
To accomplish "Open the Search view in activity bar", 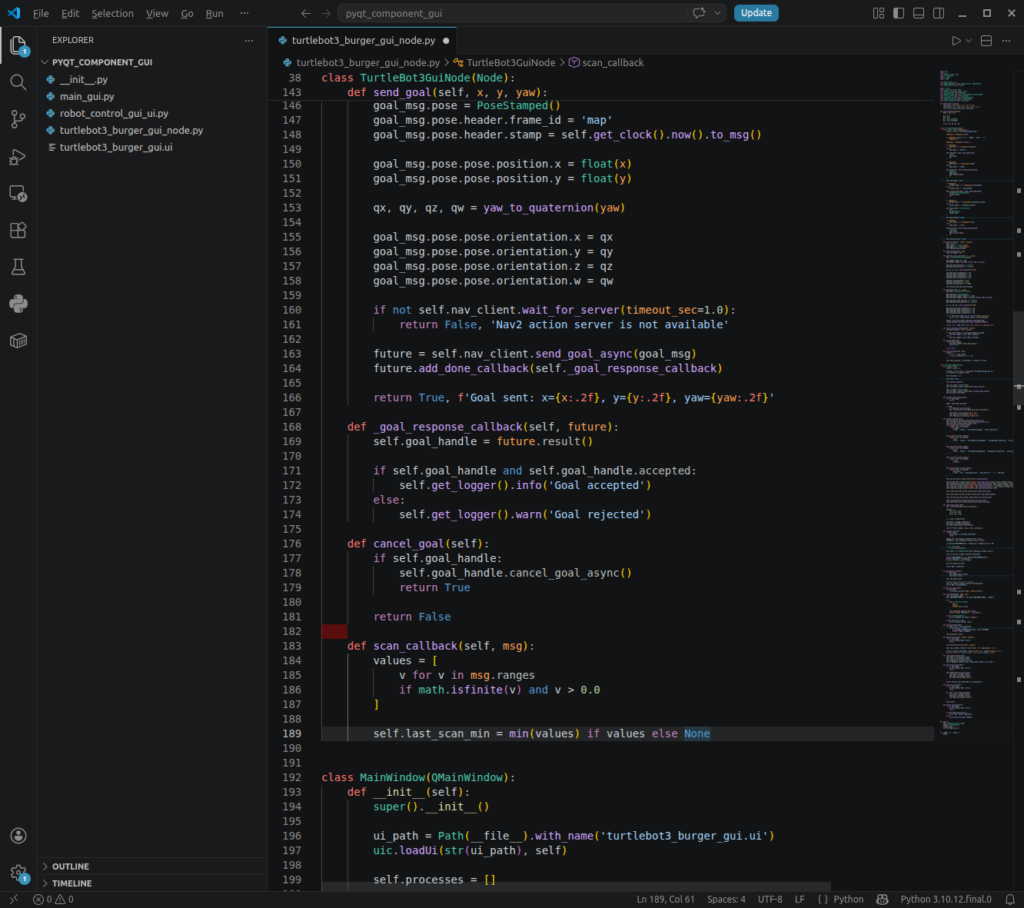I will 18,82.
